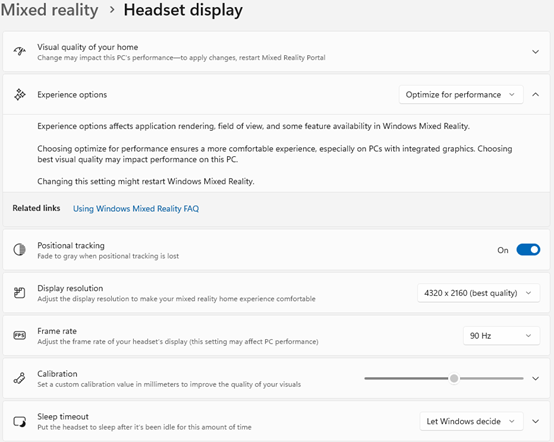Screen dimensions: 554x442
Task: Click the Calibration tool icon
Action: [19, 378]
